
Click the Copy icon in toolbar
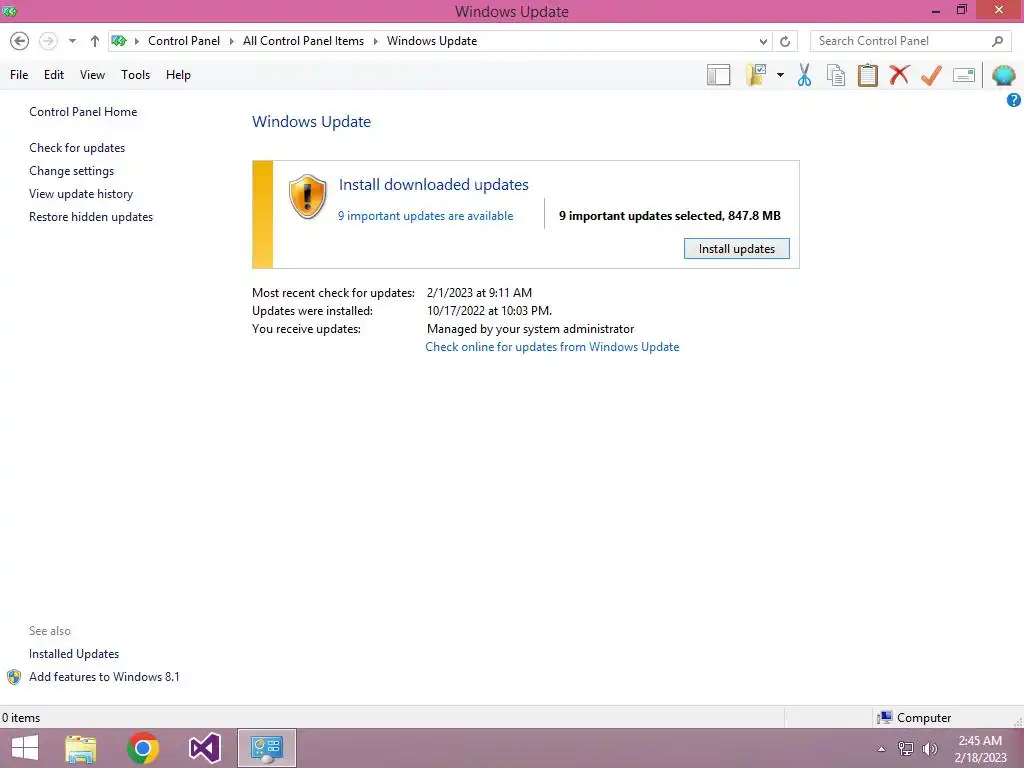tap(836, 75)
